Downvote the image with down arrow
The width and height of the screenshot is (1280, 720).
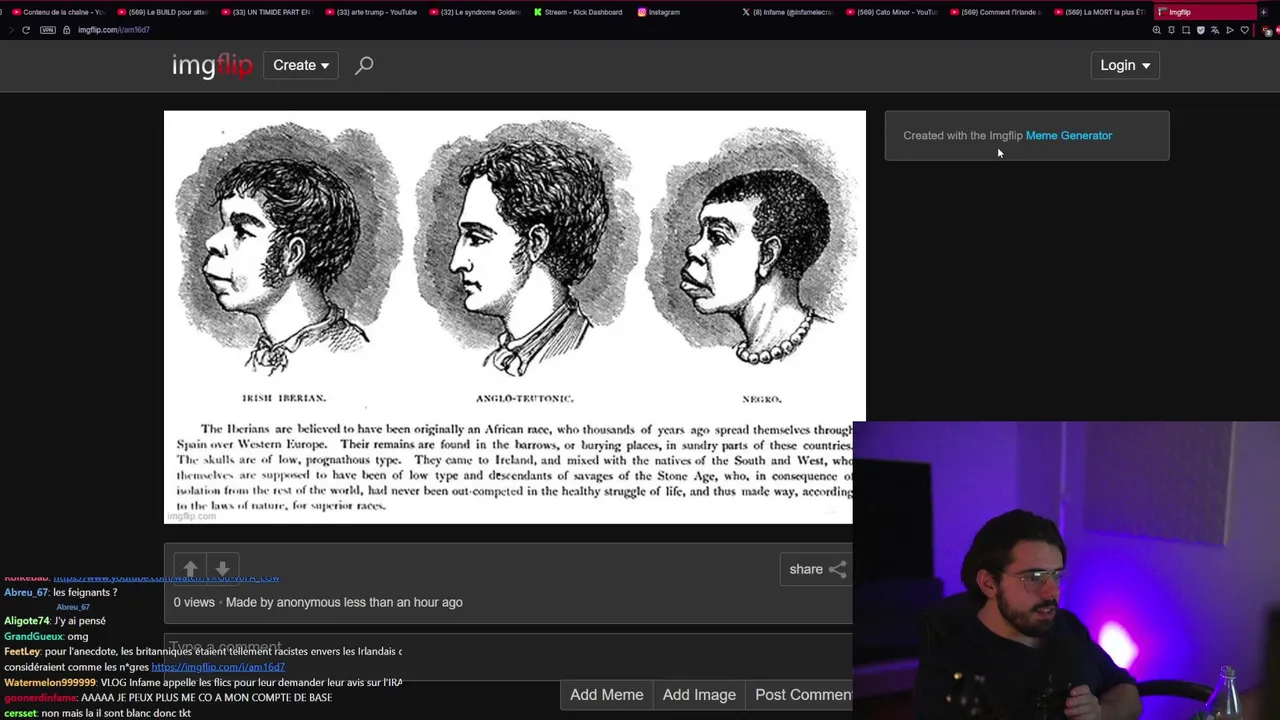click(x=222, y=568)
